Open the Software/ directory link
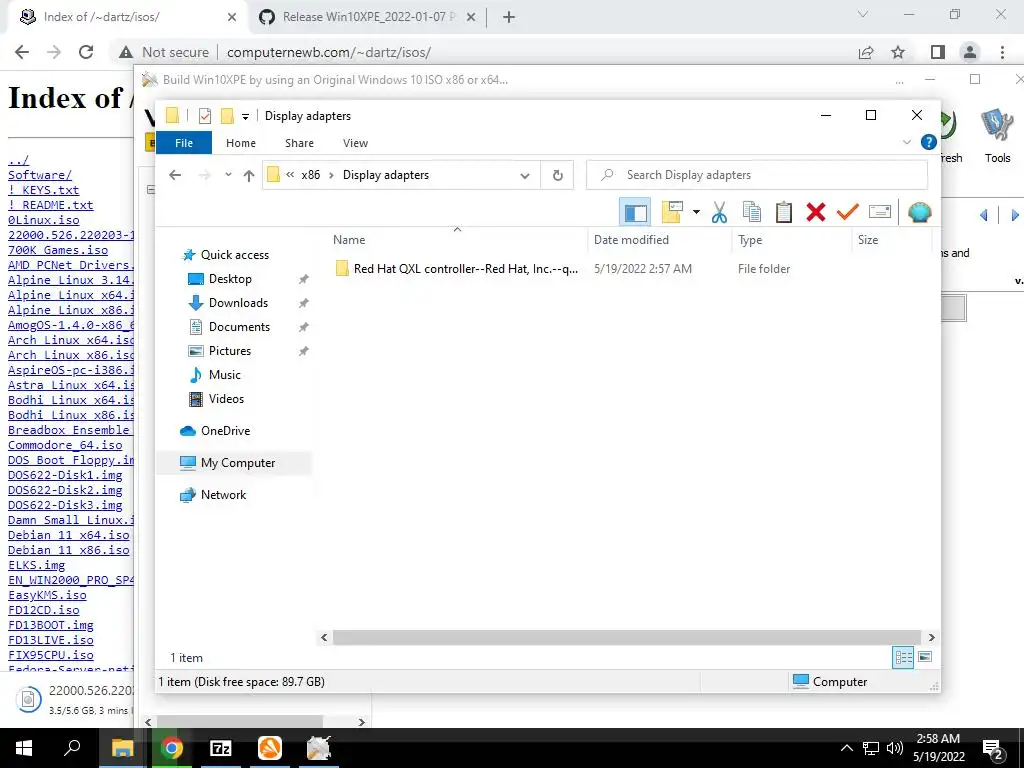This screenshot has height=768, width=1024. [x=40, y=175]
